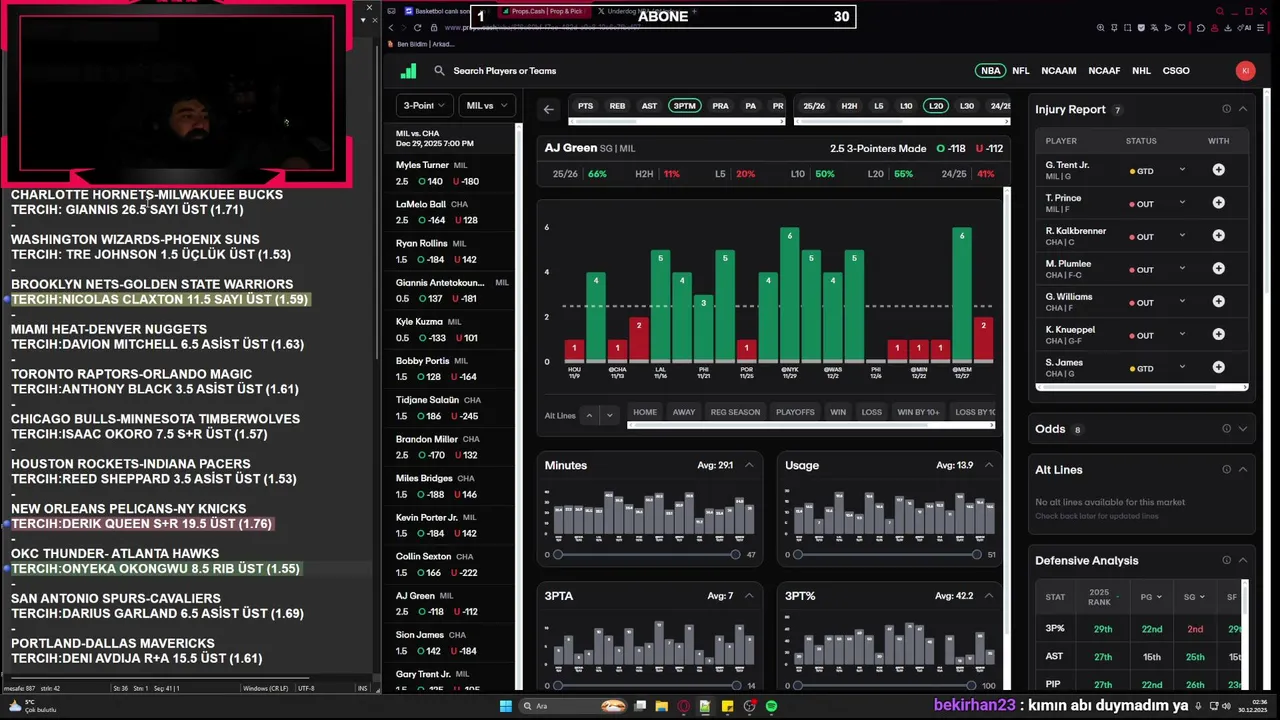The image size is (1280, 720).
Task: Select the PTS stat button
Action: 585,106
